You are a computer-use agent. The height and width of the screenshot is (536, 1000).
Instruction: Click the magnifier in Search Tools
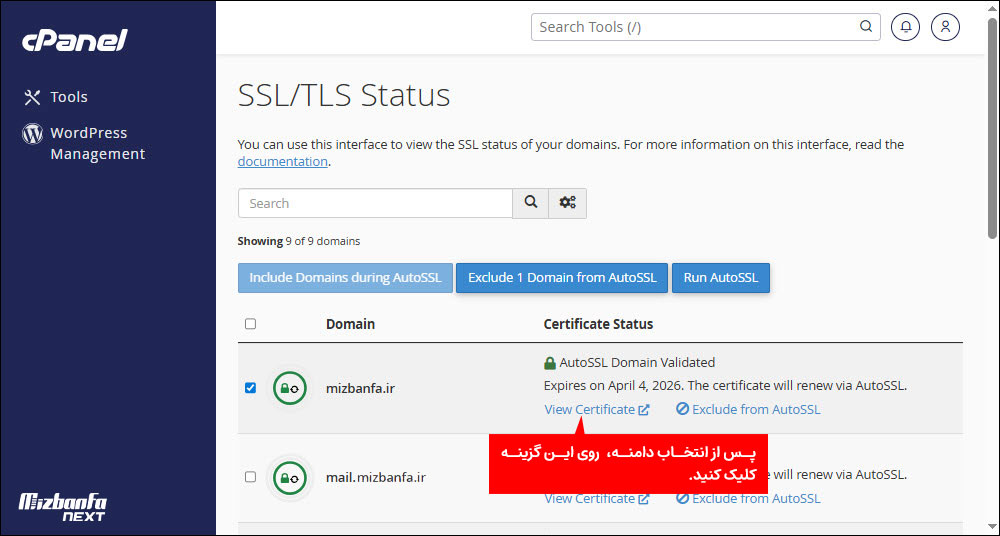pyautogui.click(x=865, y=26)
